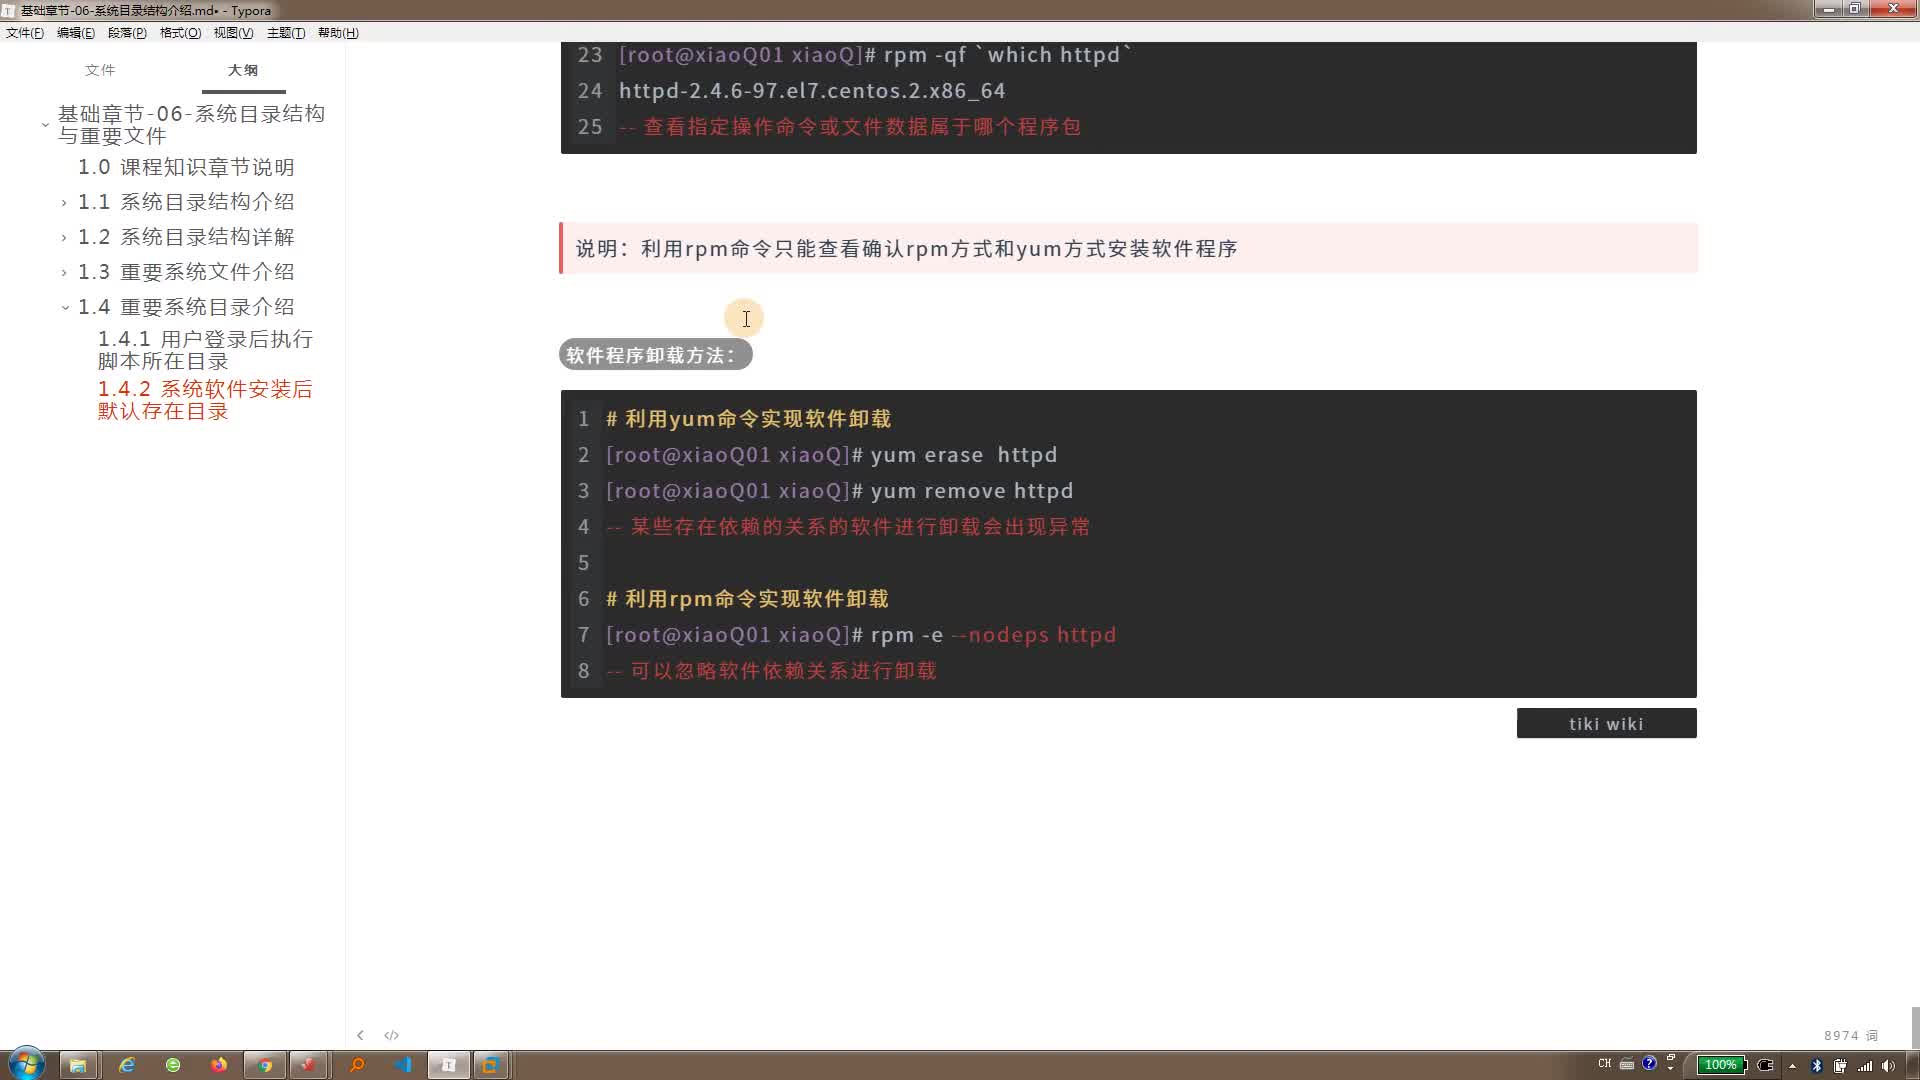Open the 视图 menu
The height and width of the screenshot is (1080, 1920).
(233, 33)
